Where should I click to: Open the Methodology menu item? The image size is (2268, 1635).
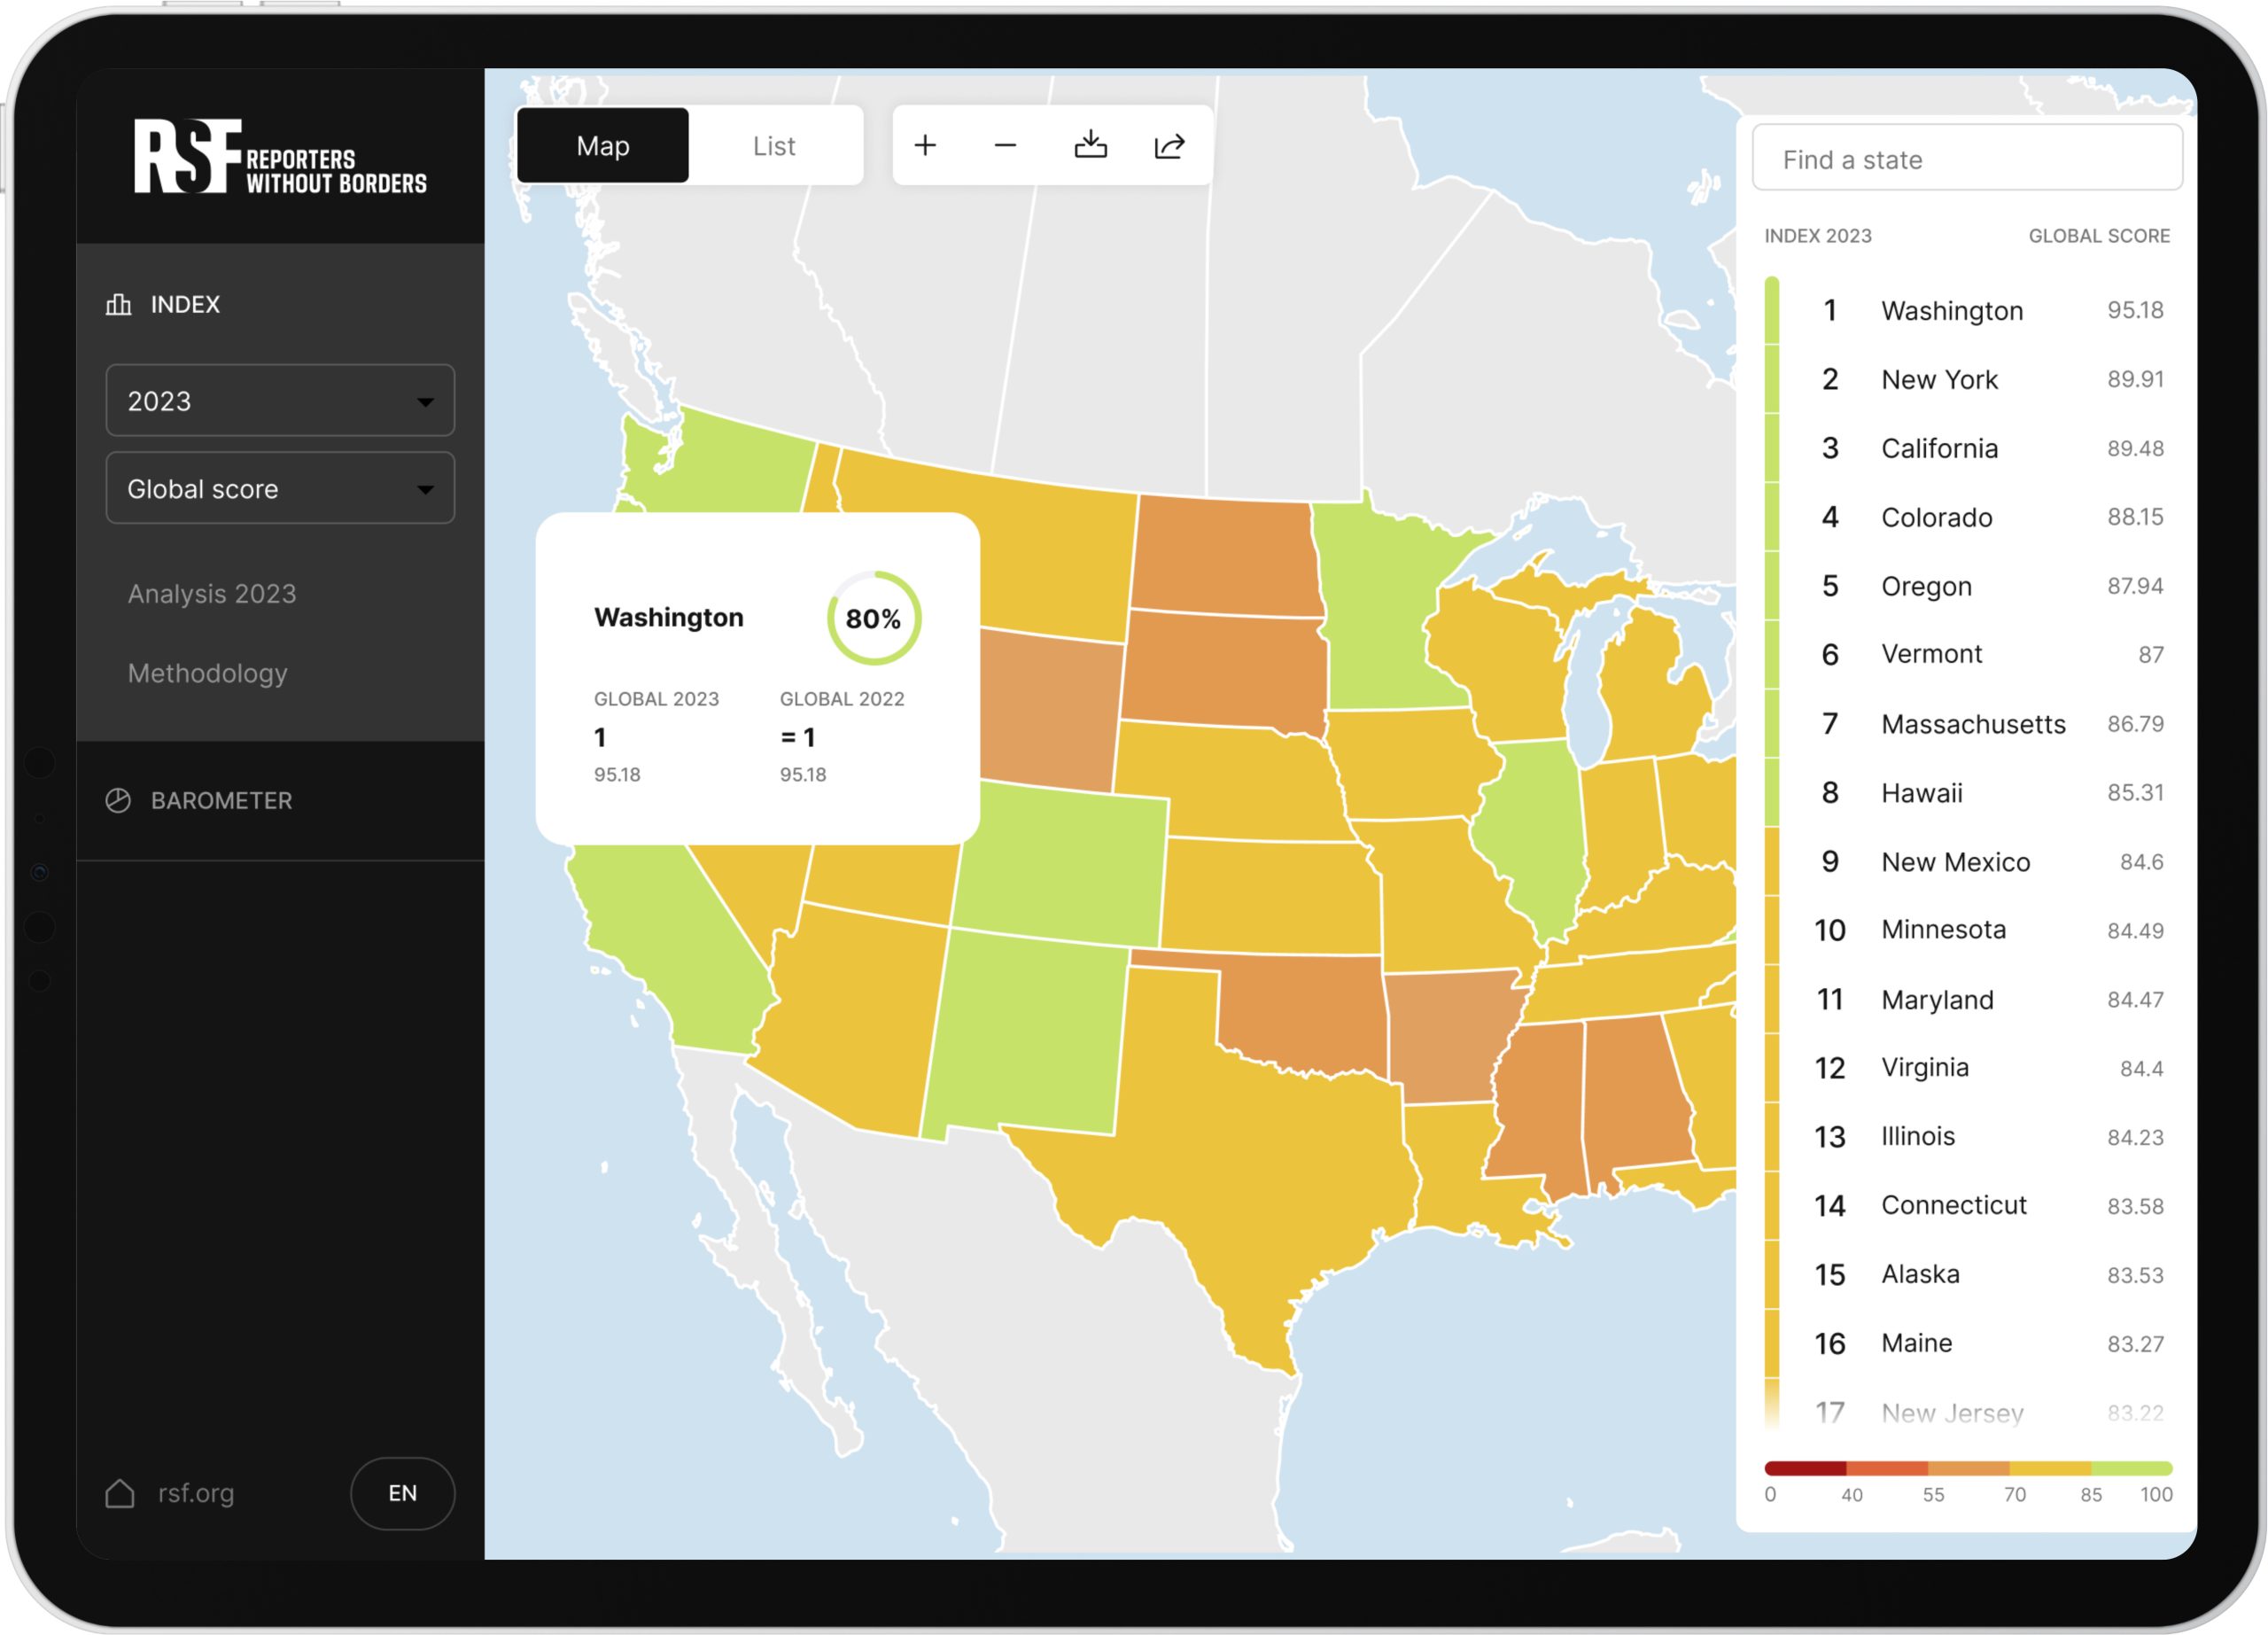point(208,673)
